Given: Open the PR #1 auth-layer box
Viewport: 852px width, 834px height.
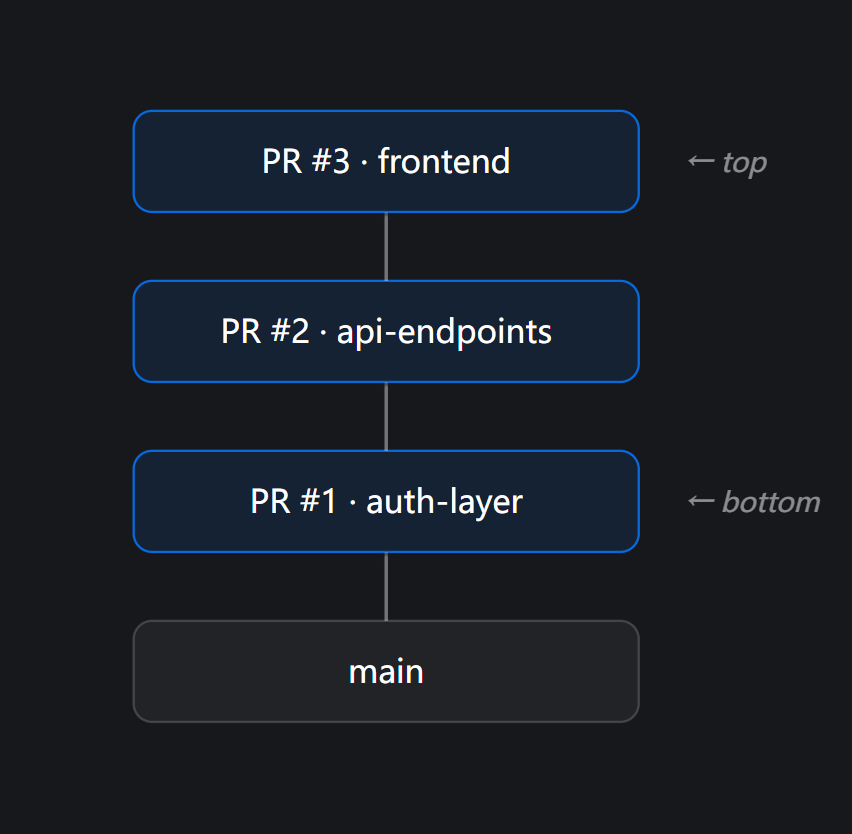Looking at the screenshot, I should 386,501.
